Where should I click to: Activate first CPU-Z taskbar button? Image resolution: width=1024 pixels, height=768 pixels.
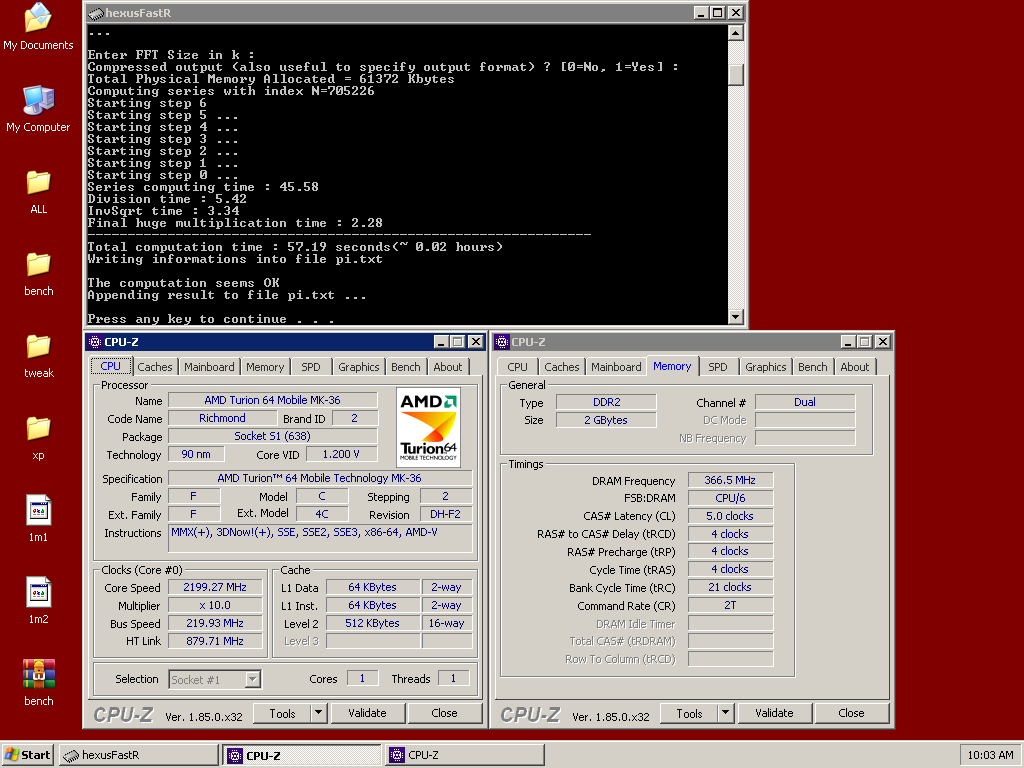pyautogui.click(x=302, y=755)
